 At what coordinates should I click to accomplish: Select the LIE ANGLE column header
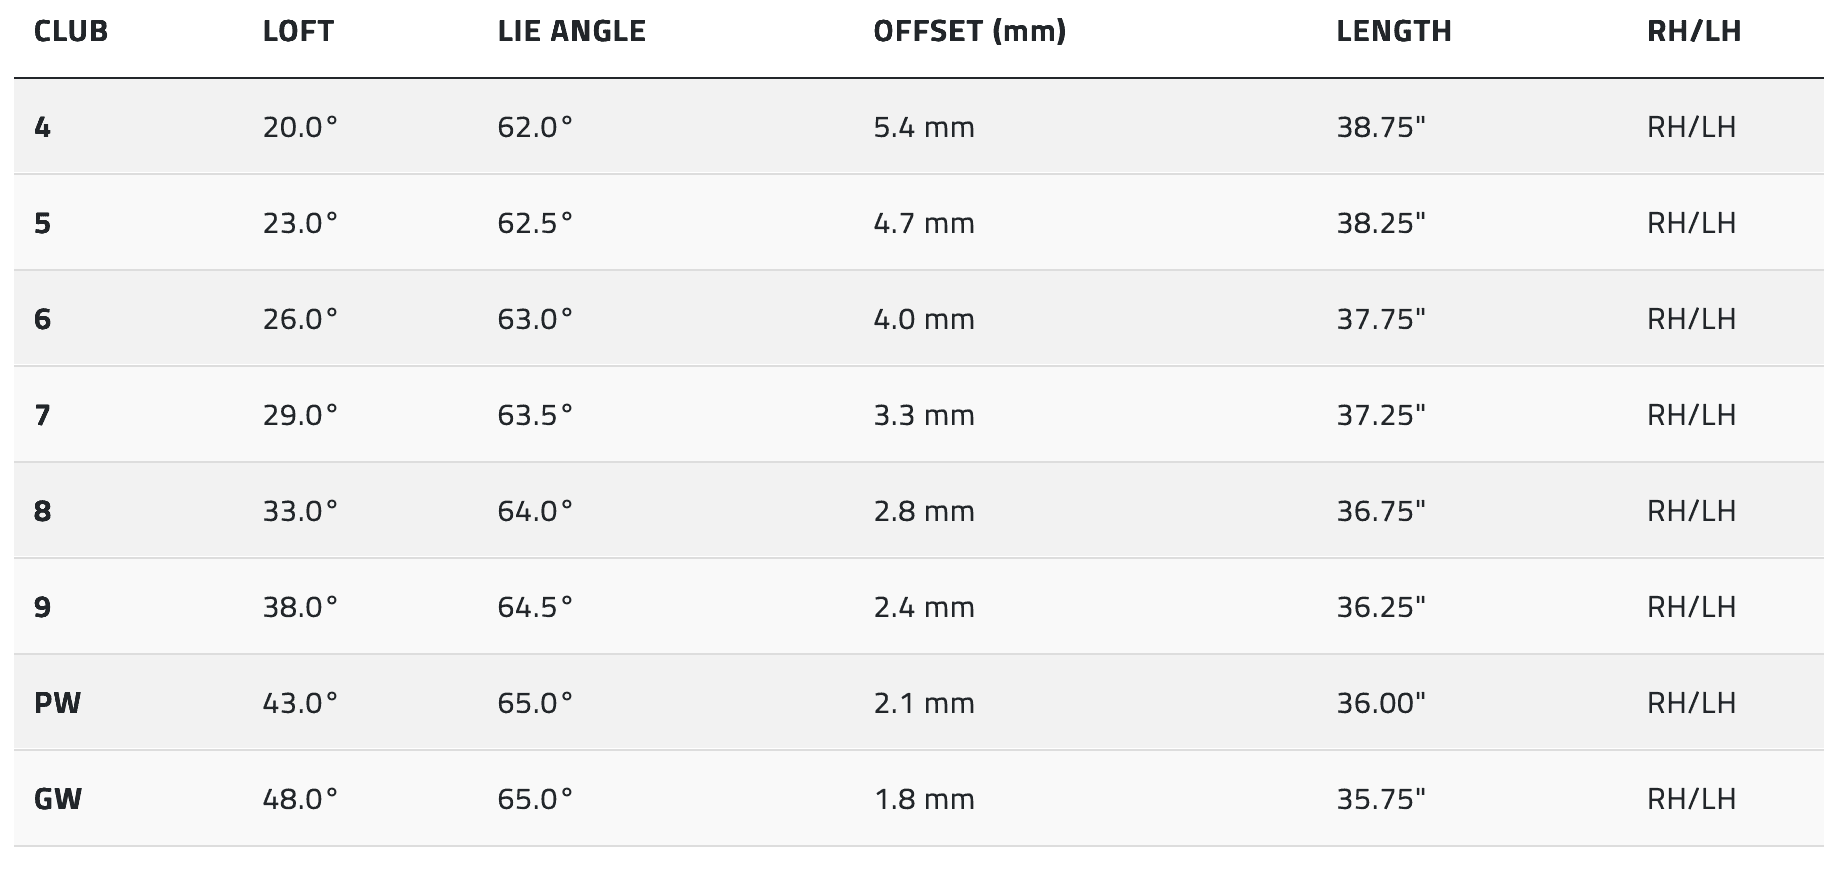tap(571, 32)
